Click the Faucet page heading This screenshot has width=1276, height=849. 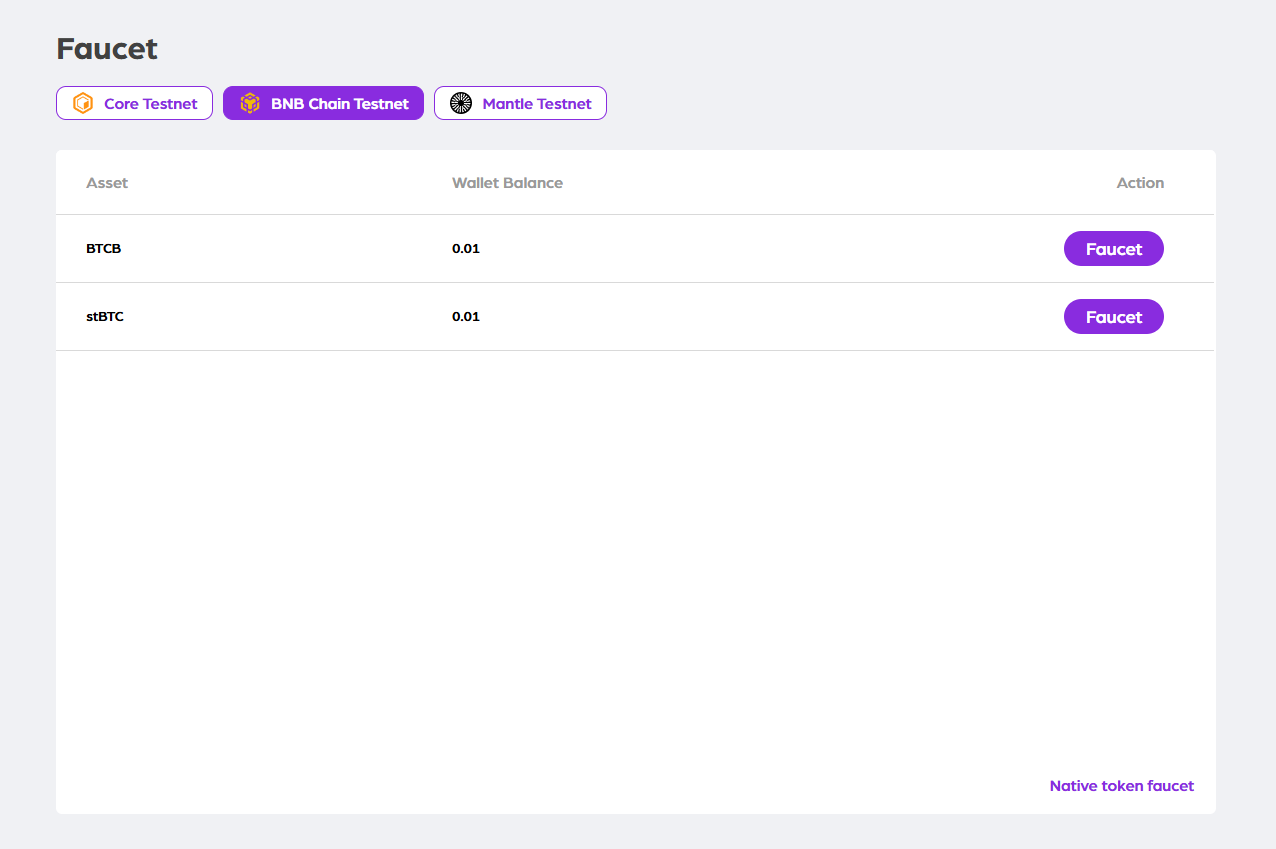point(107,49)
